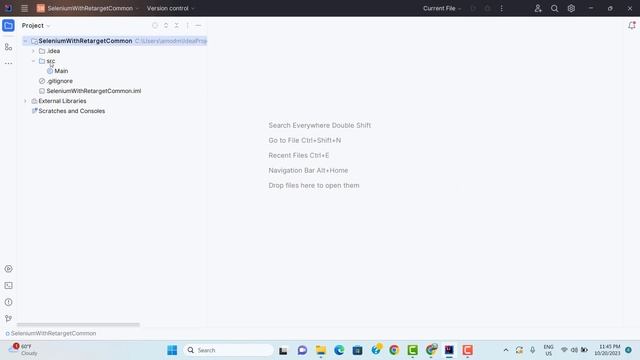Click the Project panel horizontal scrollbar
The image size is (640, 360).
78,325
